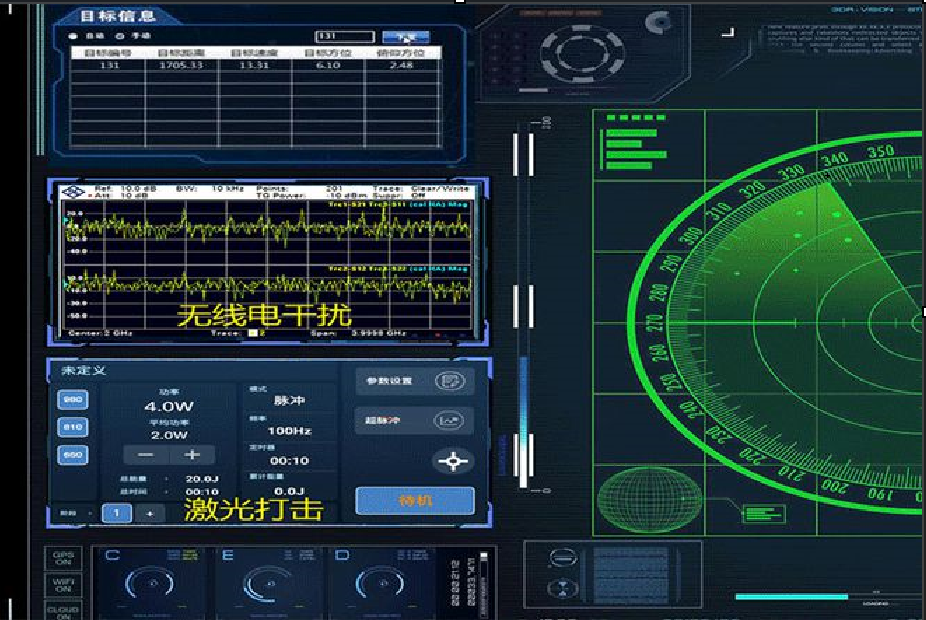The image size is (926, 620).
Task: Click the 340 degree mark on radar
Action: click(x=835, y=159)
